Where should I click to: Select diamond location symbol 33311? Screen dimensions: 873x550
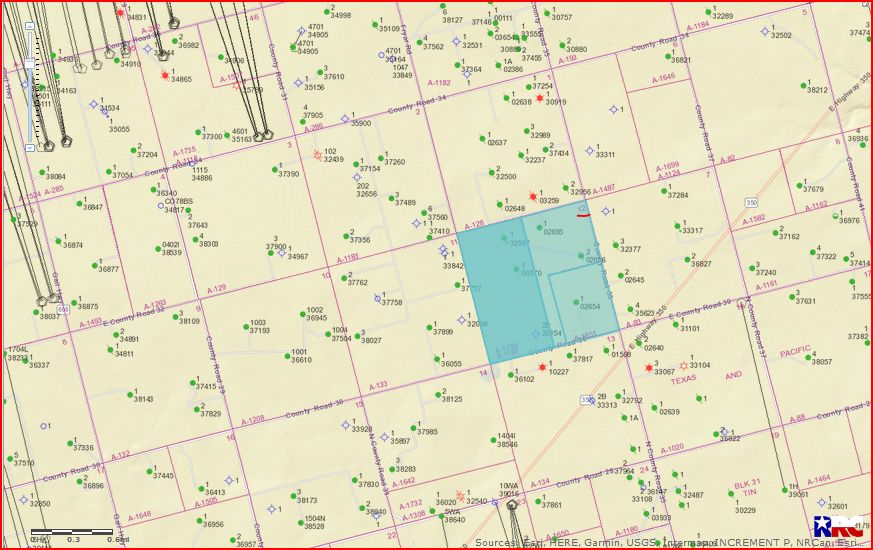pos(590,150)
